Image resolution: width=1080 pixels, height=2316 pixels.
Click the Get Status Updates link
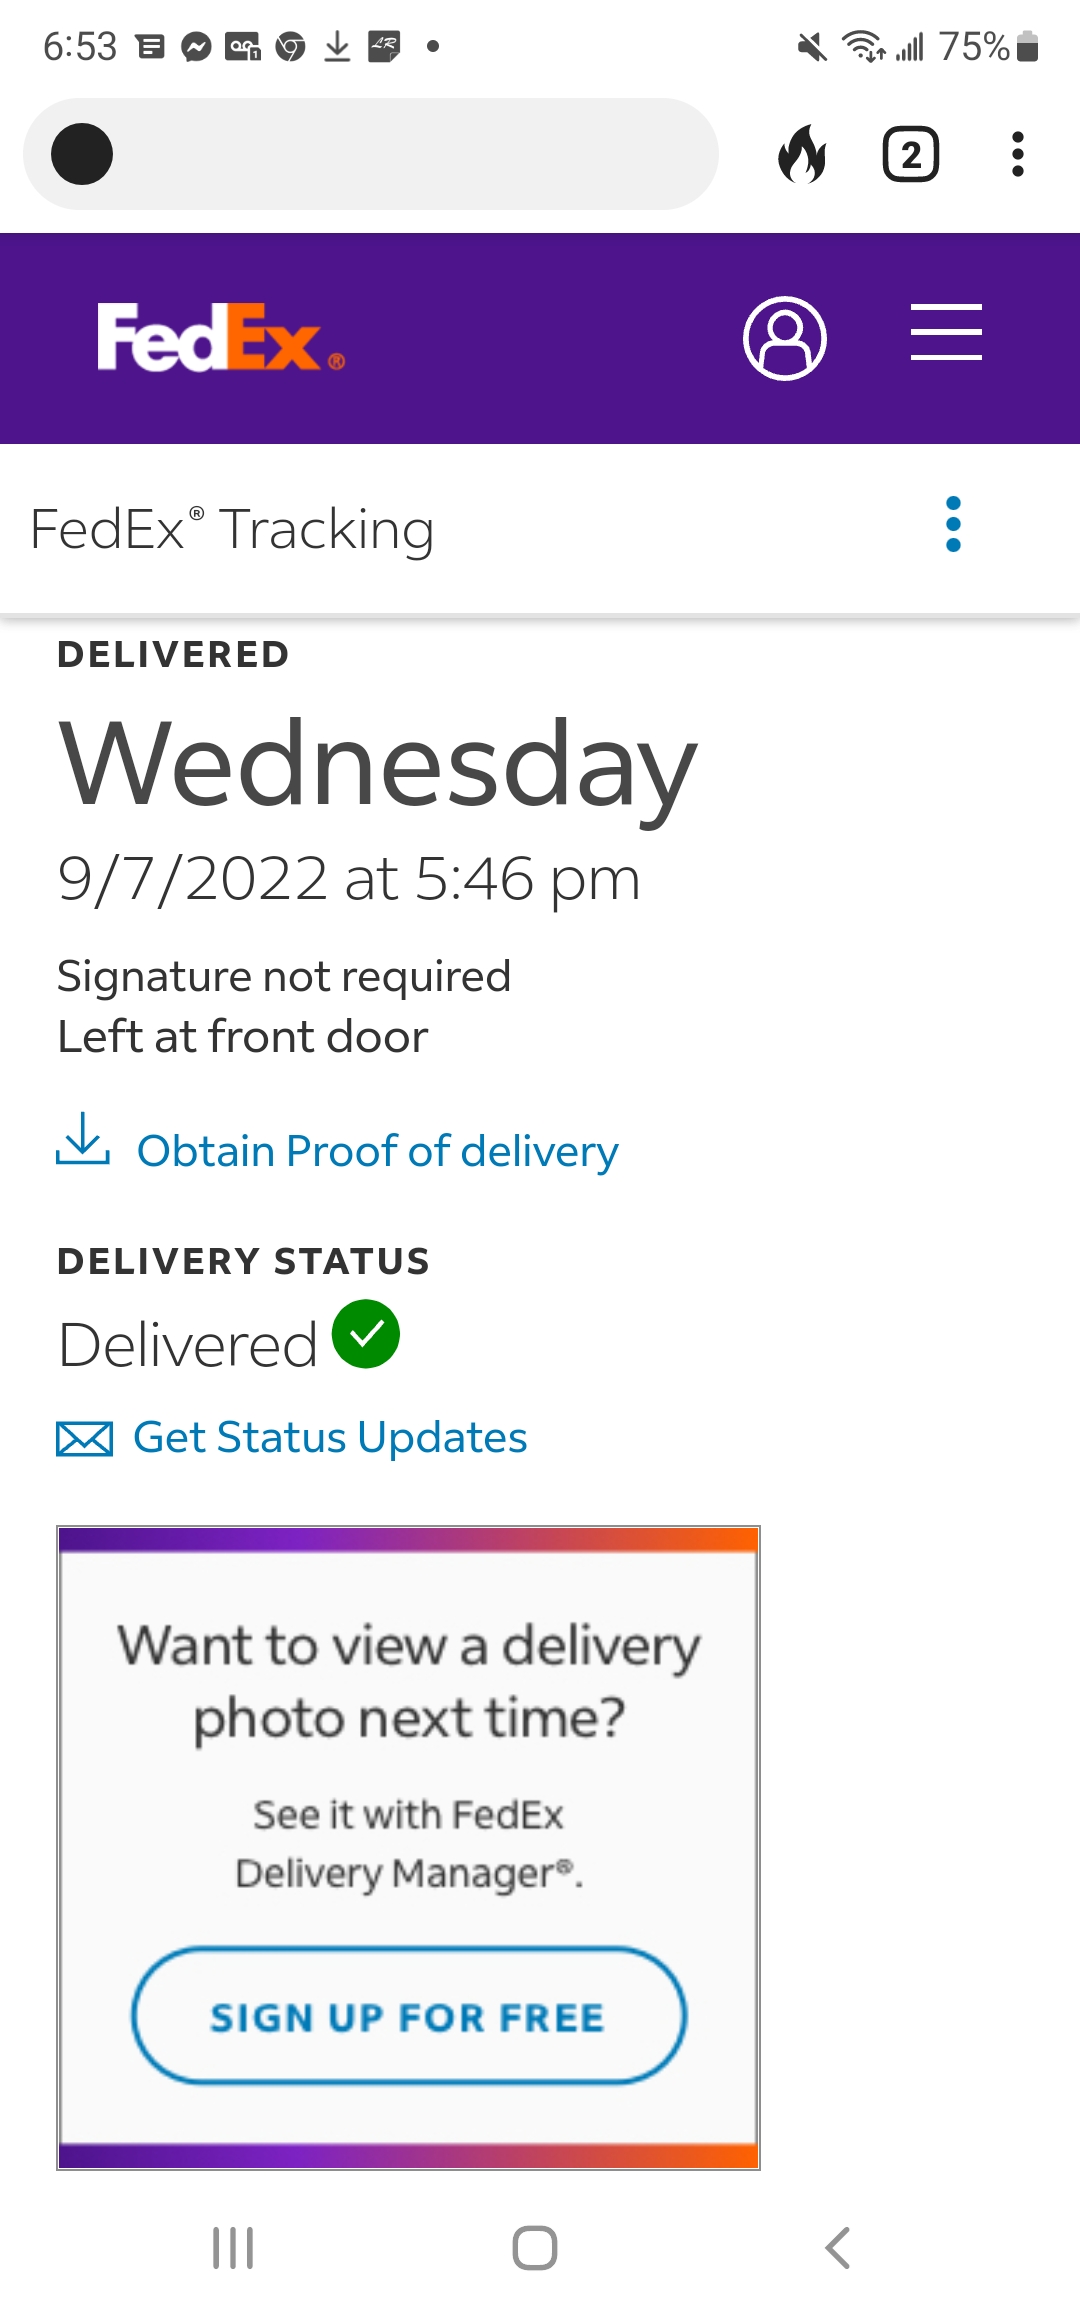(x=330, y=1438)
